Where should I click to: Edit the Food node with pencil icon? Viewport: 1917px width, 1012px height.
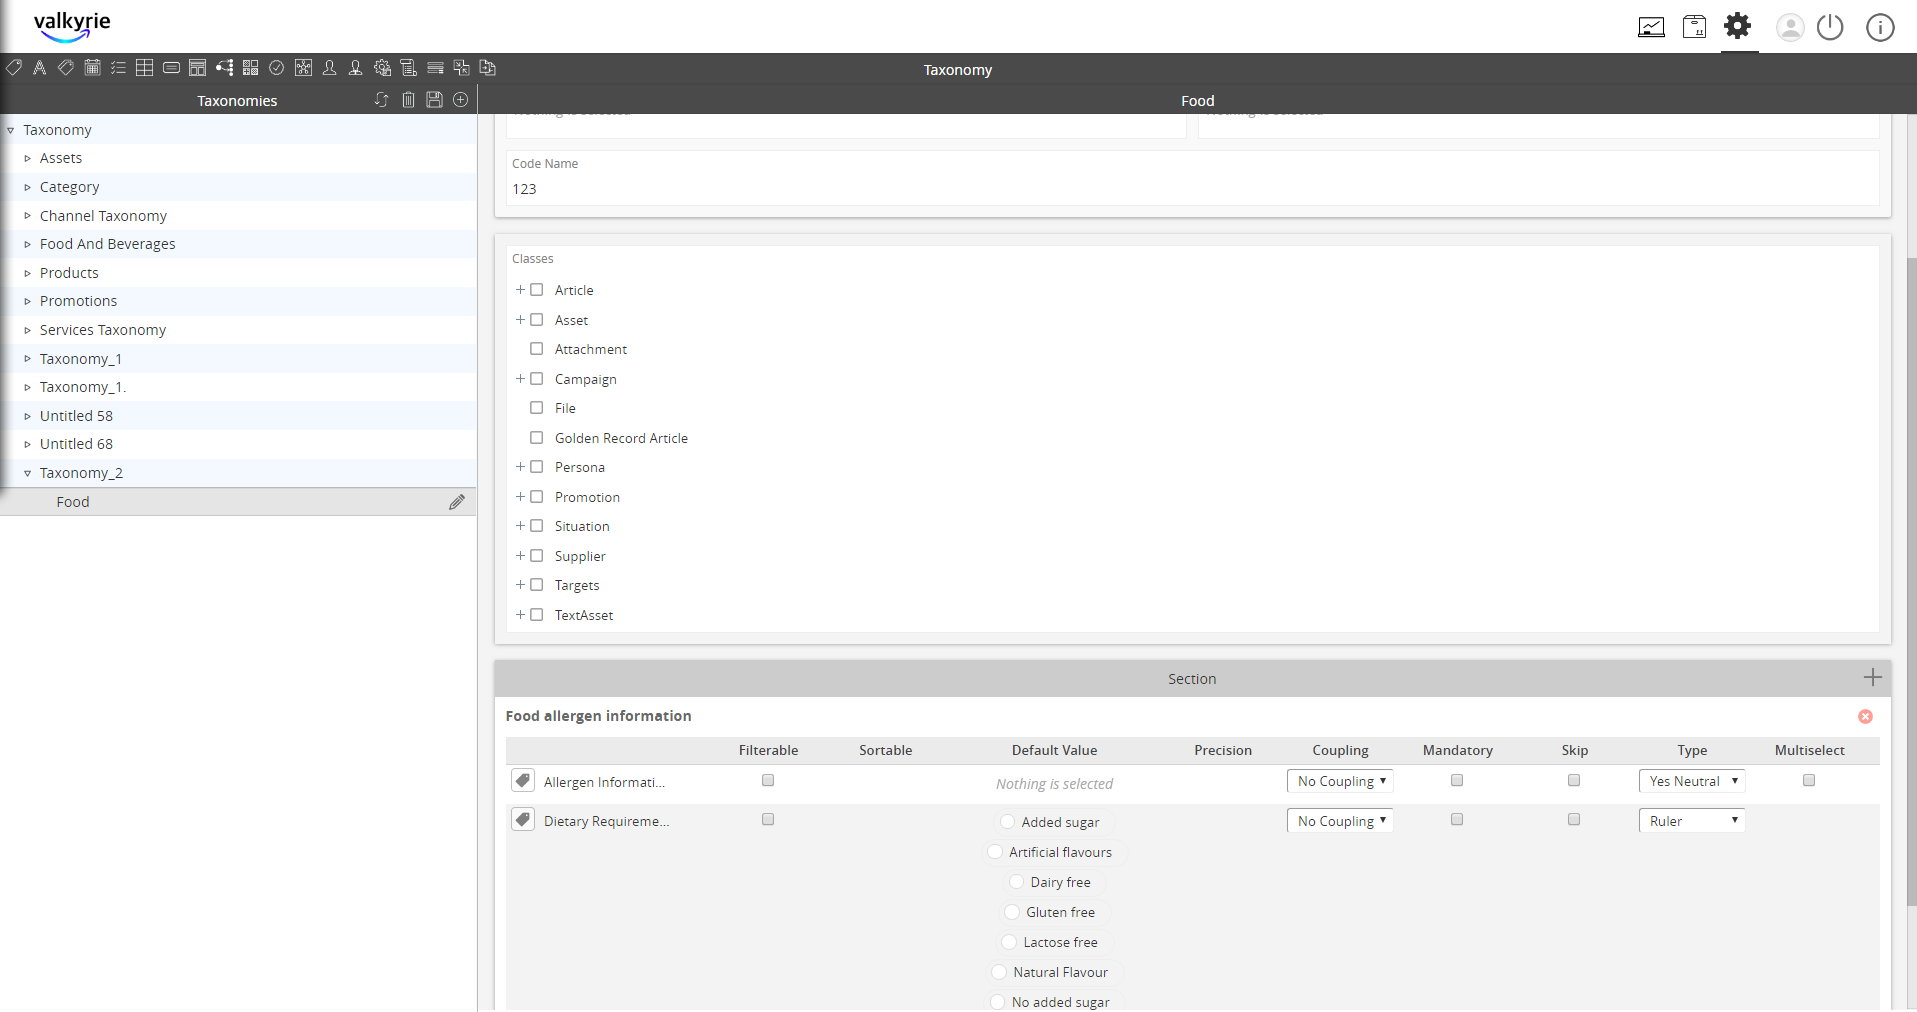(457, 502)
